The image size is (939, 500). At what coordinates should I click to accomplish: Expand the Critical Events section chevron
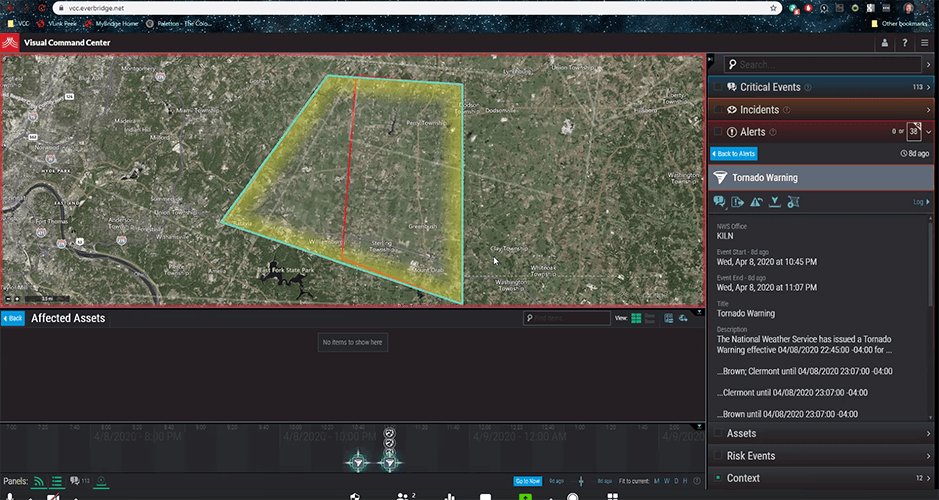click(929, 87)
